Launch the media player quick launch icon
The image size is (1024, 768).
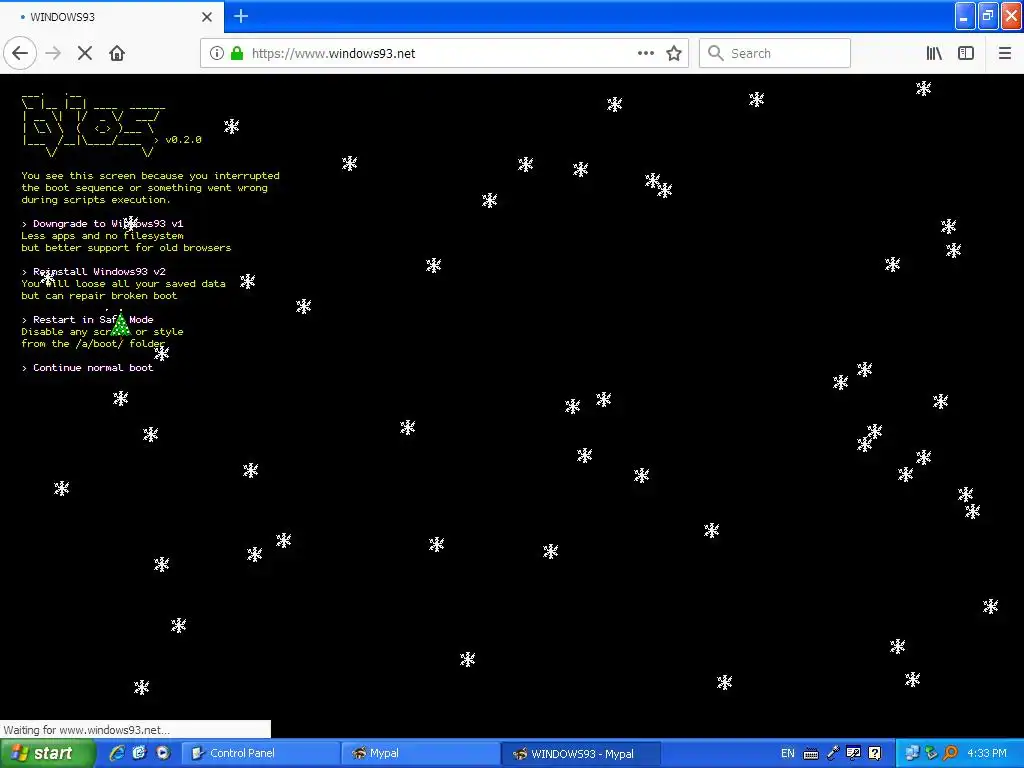[163, 753]
